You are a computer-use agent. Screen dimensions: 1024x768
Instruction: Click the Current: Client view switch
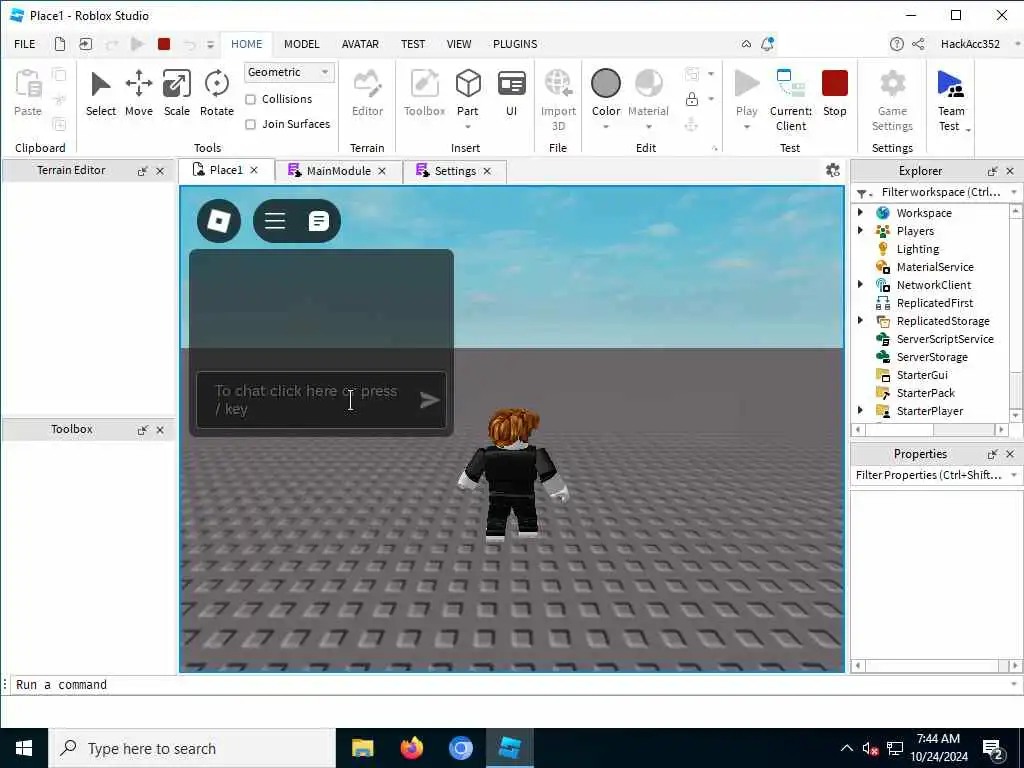click(791, 100)
